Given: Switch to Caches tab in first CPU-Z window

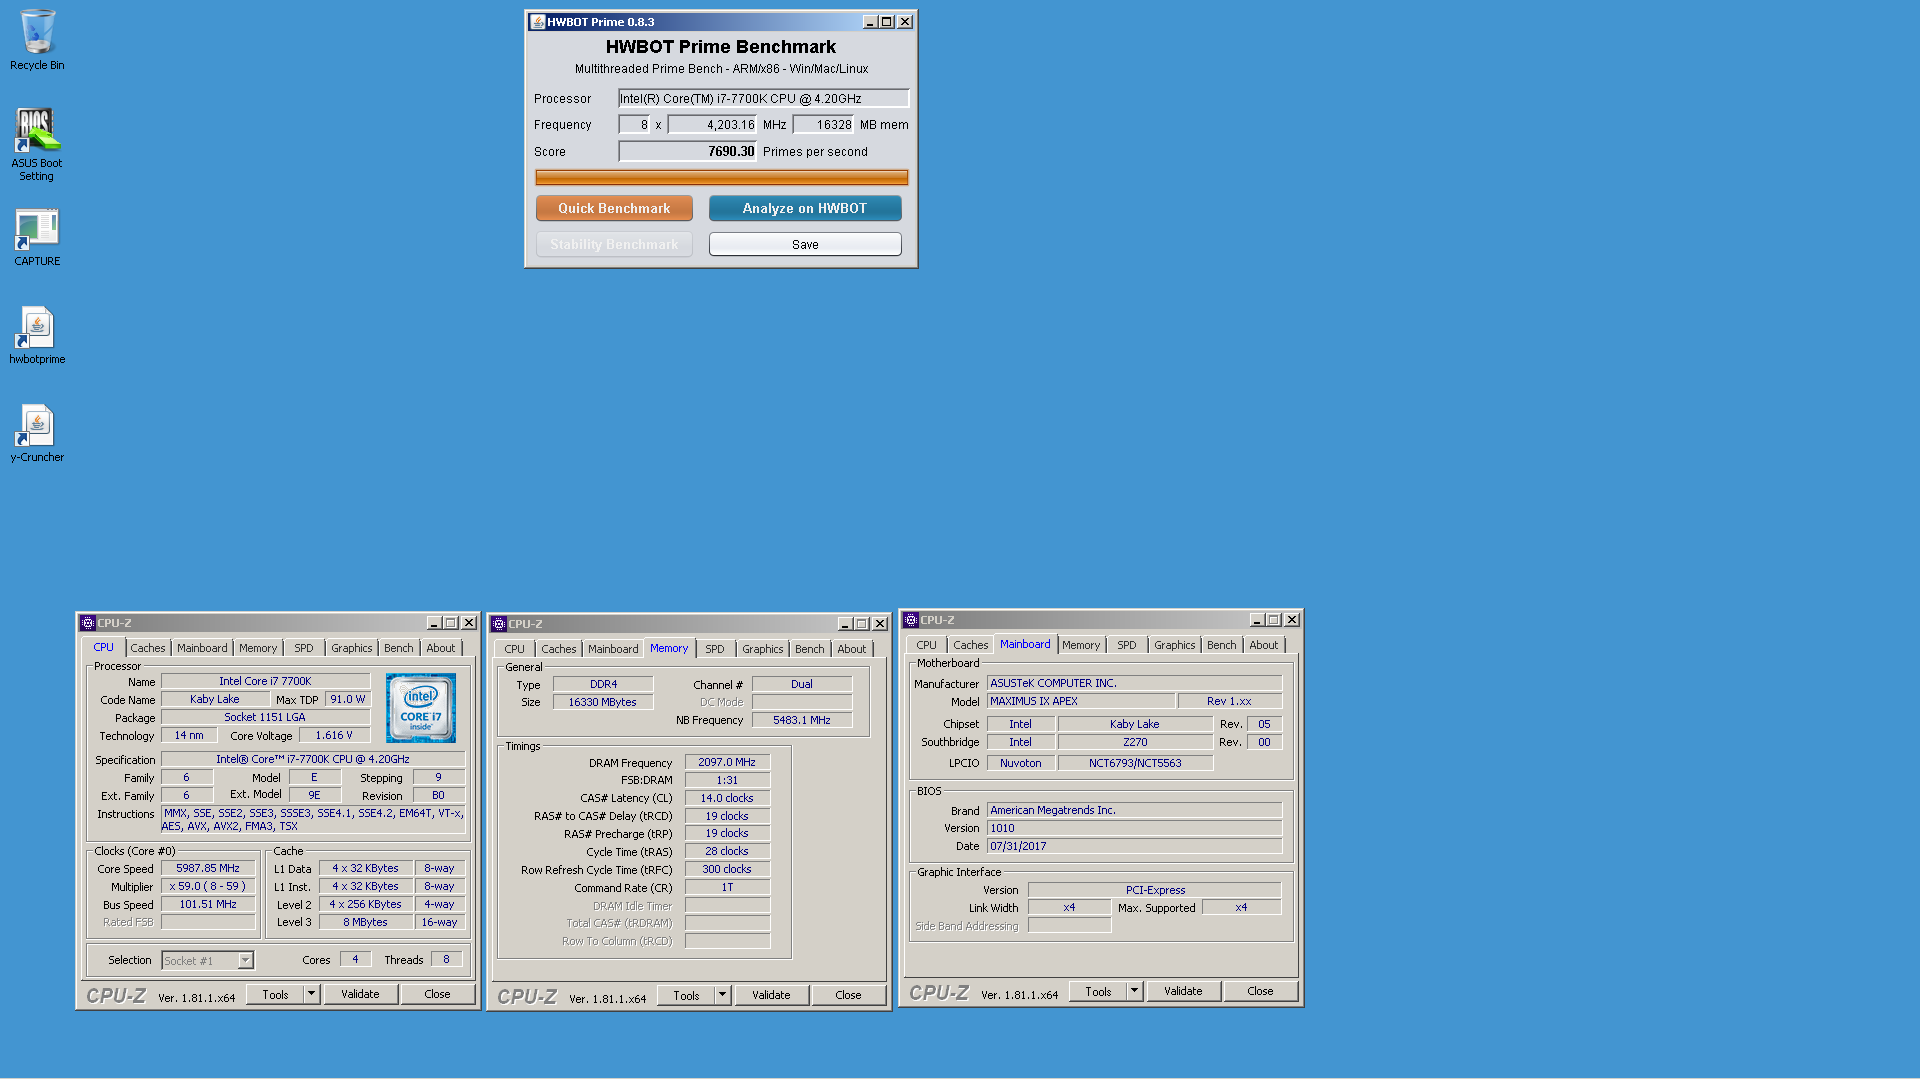Looking at the screenshot, I should tap(148, 648).
